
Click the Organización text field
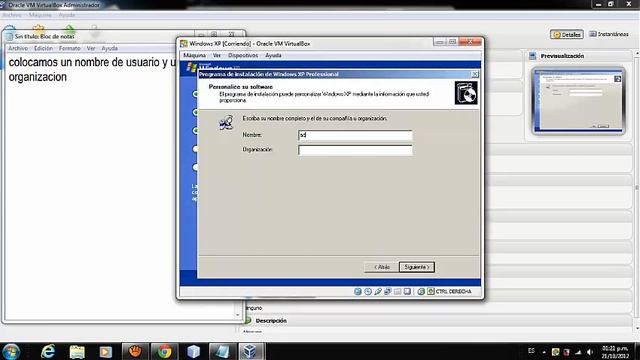click(x=355, y=150)
